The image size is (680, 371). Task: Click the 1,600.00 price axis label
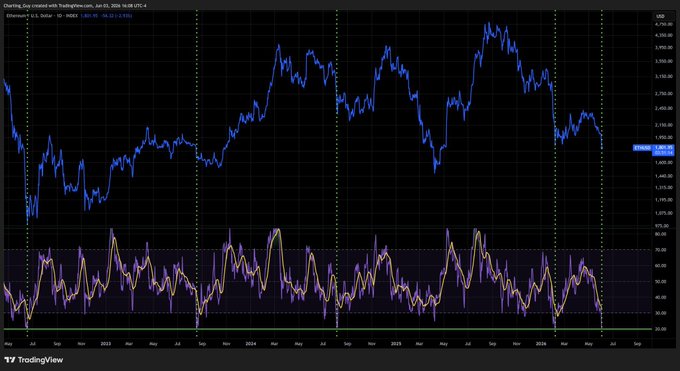click(x=664, y=163)
